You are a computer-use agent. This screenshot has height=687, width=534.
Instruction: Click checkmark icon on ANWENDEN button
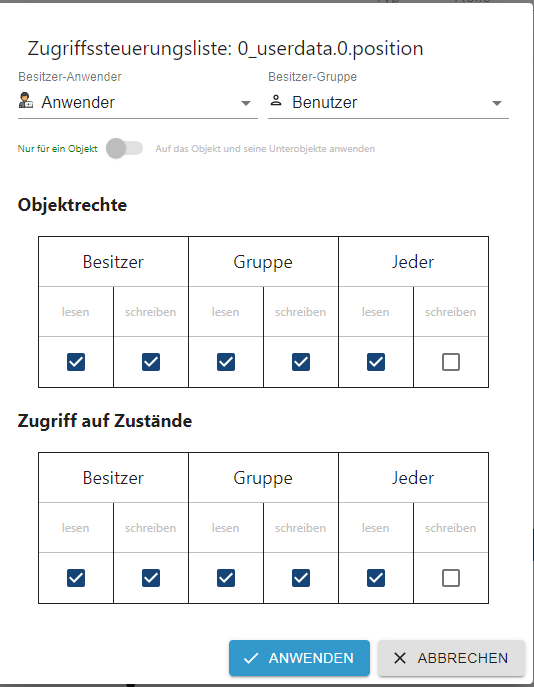251,658
